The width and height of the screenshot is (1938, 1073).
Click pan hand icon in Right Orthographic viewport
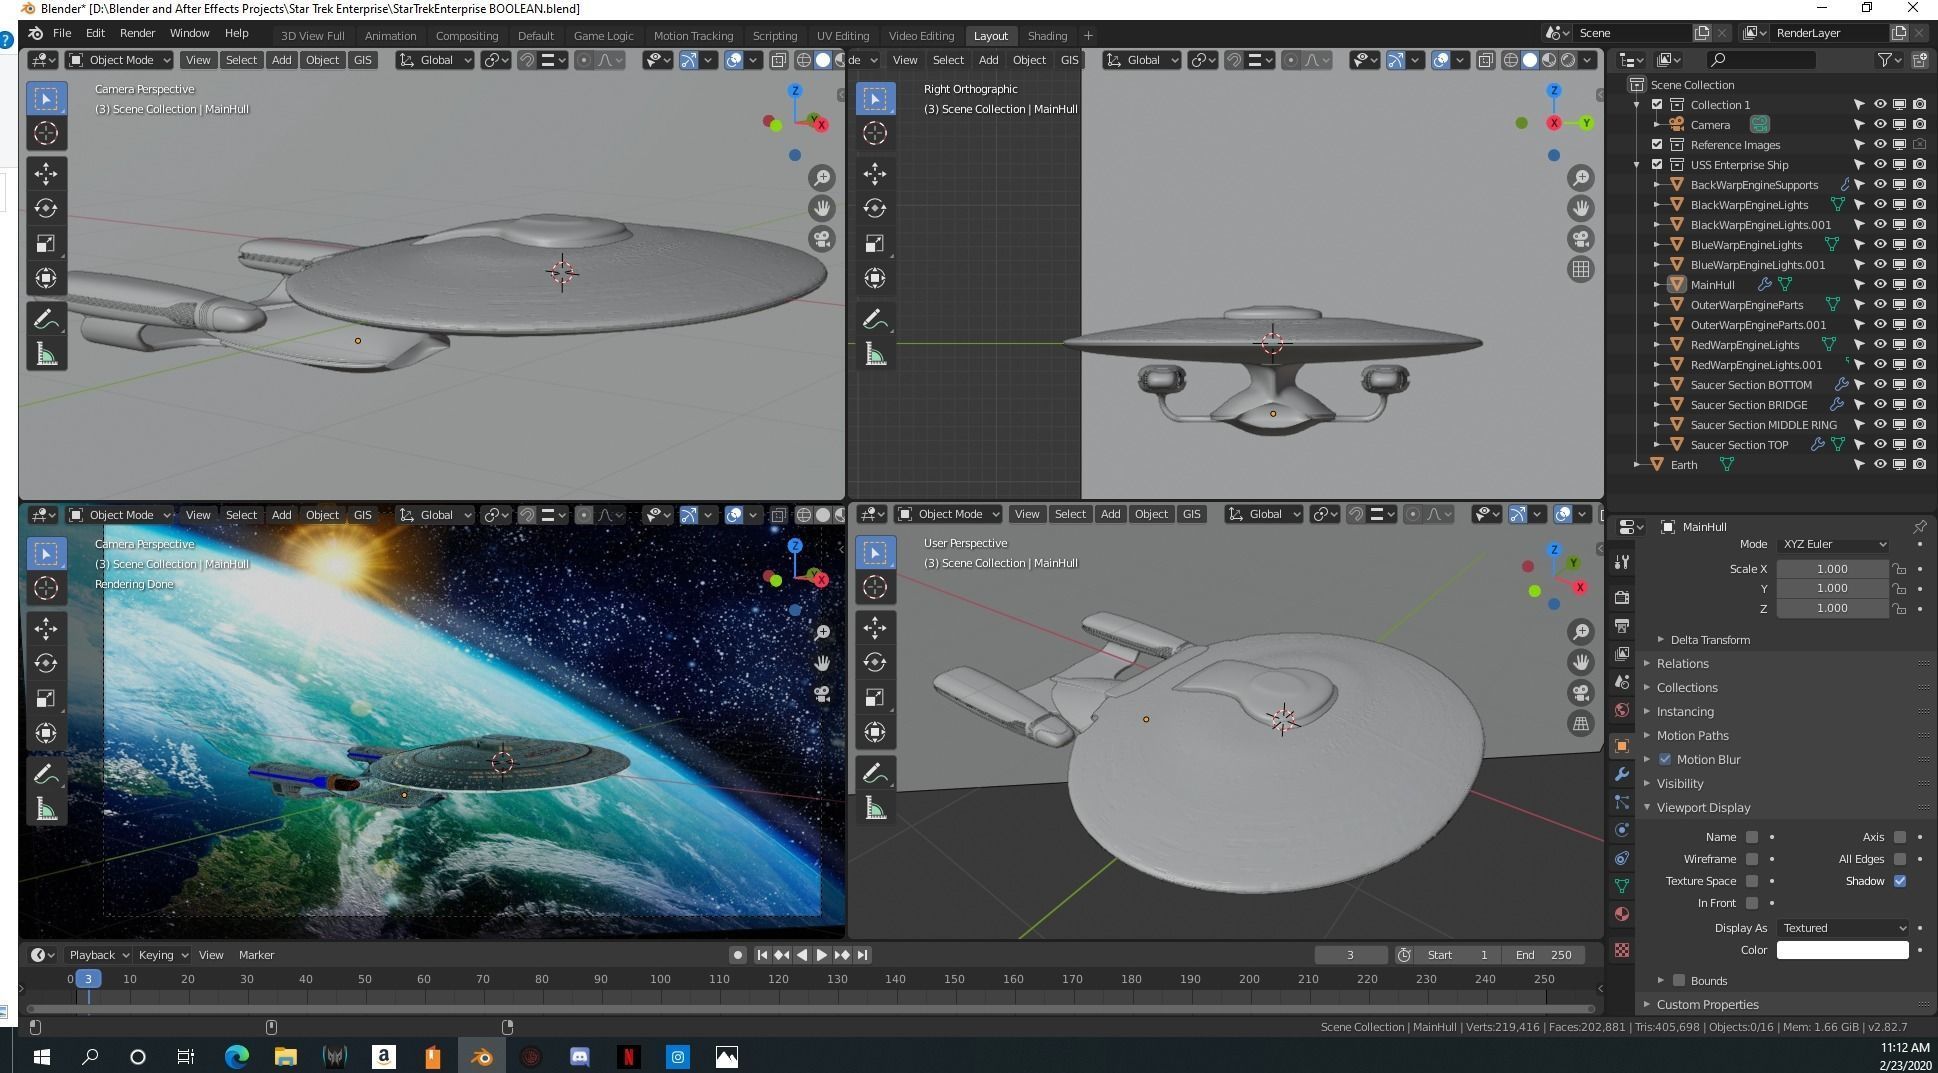(x=1581, y=208)
